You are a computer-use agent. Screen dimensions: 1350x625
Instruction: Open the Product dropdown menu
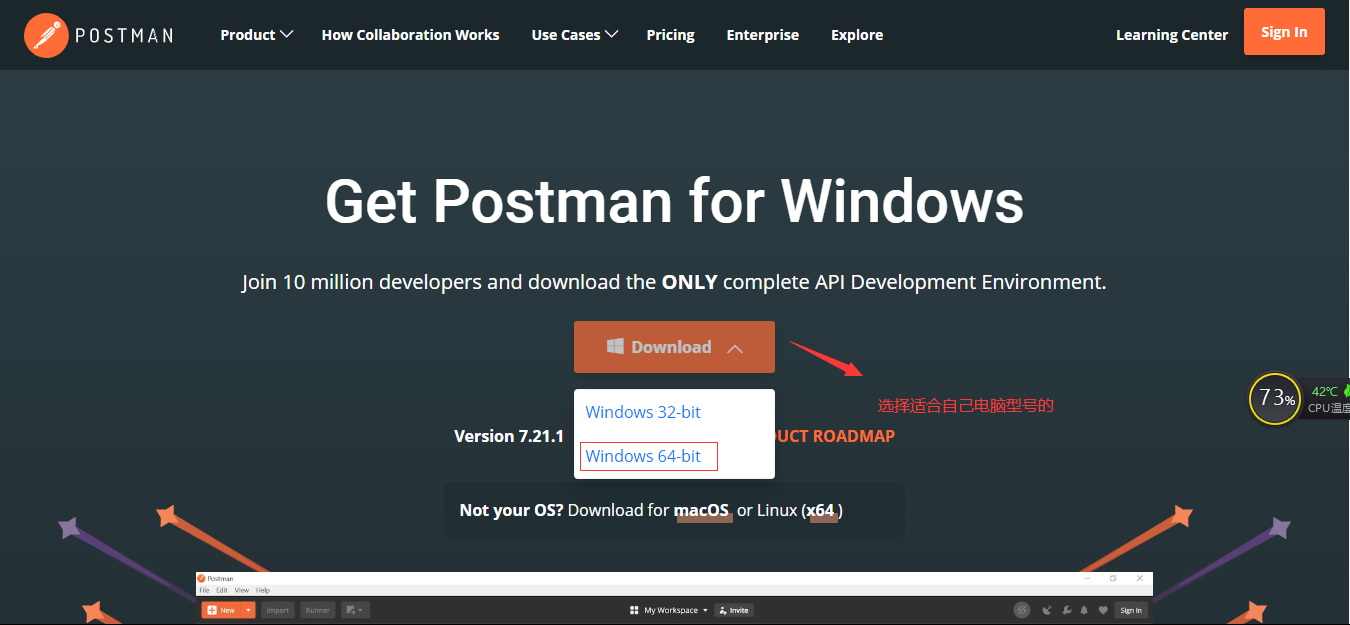click(256, 35)
